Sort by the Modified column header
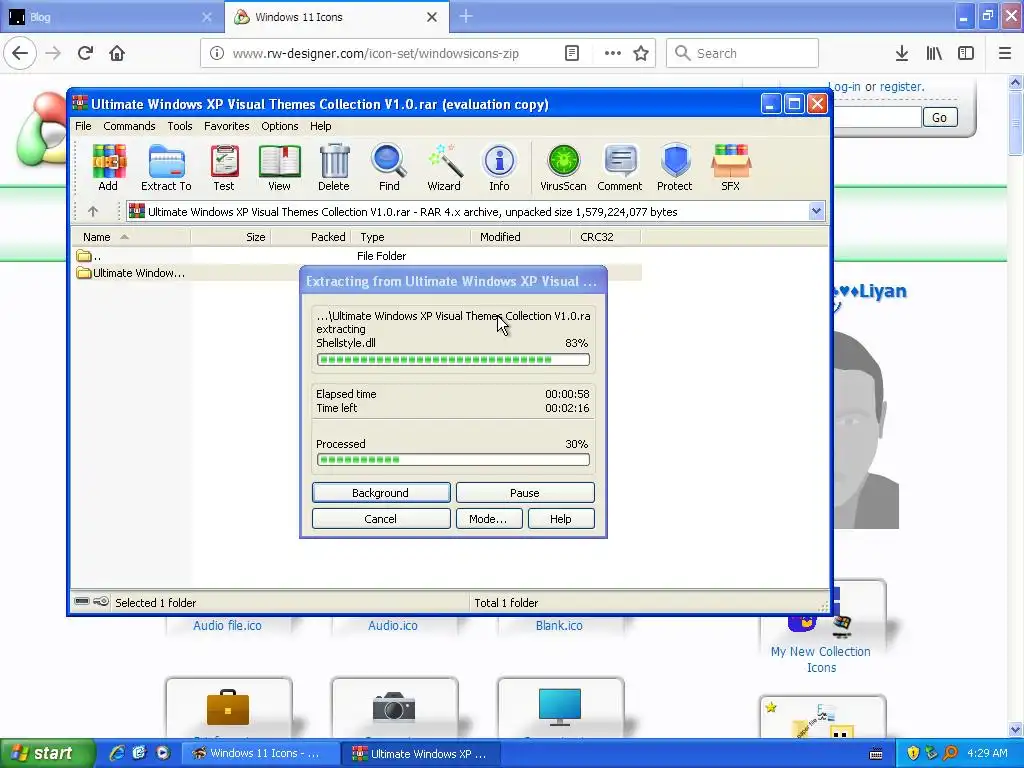Viewport: 1024px width, 768px height. coord(520,237)
